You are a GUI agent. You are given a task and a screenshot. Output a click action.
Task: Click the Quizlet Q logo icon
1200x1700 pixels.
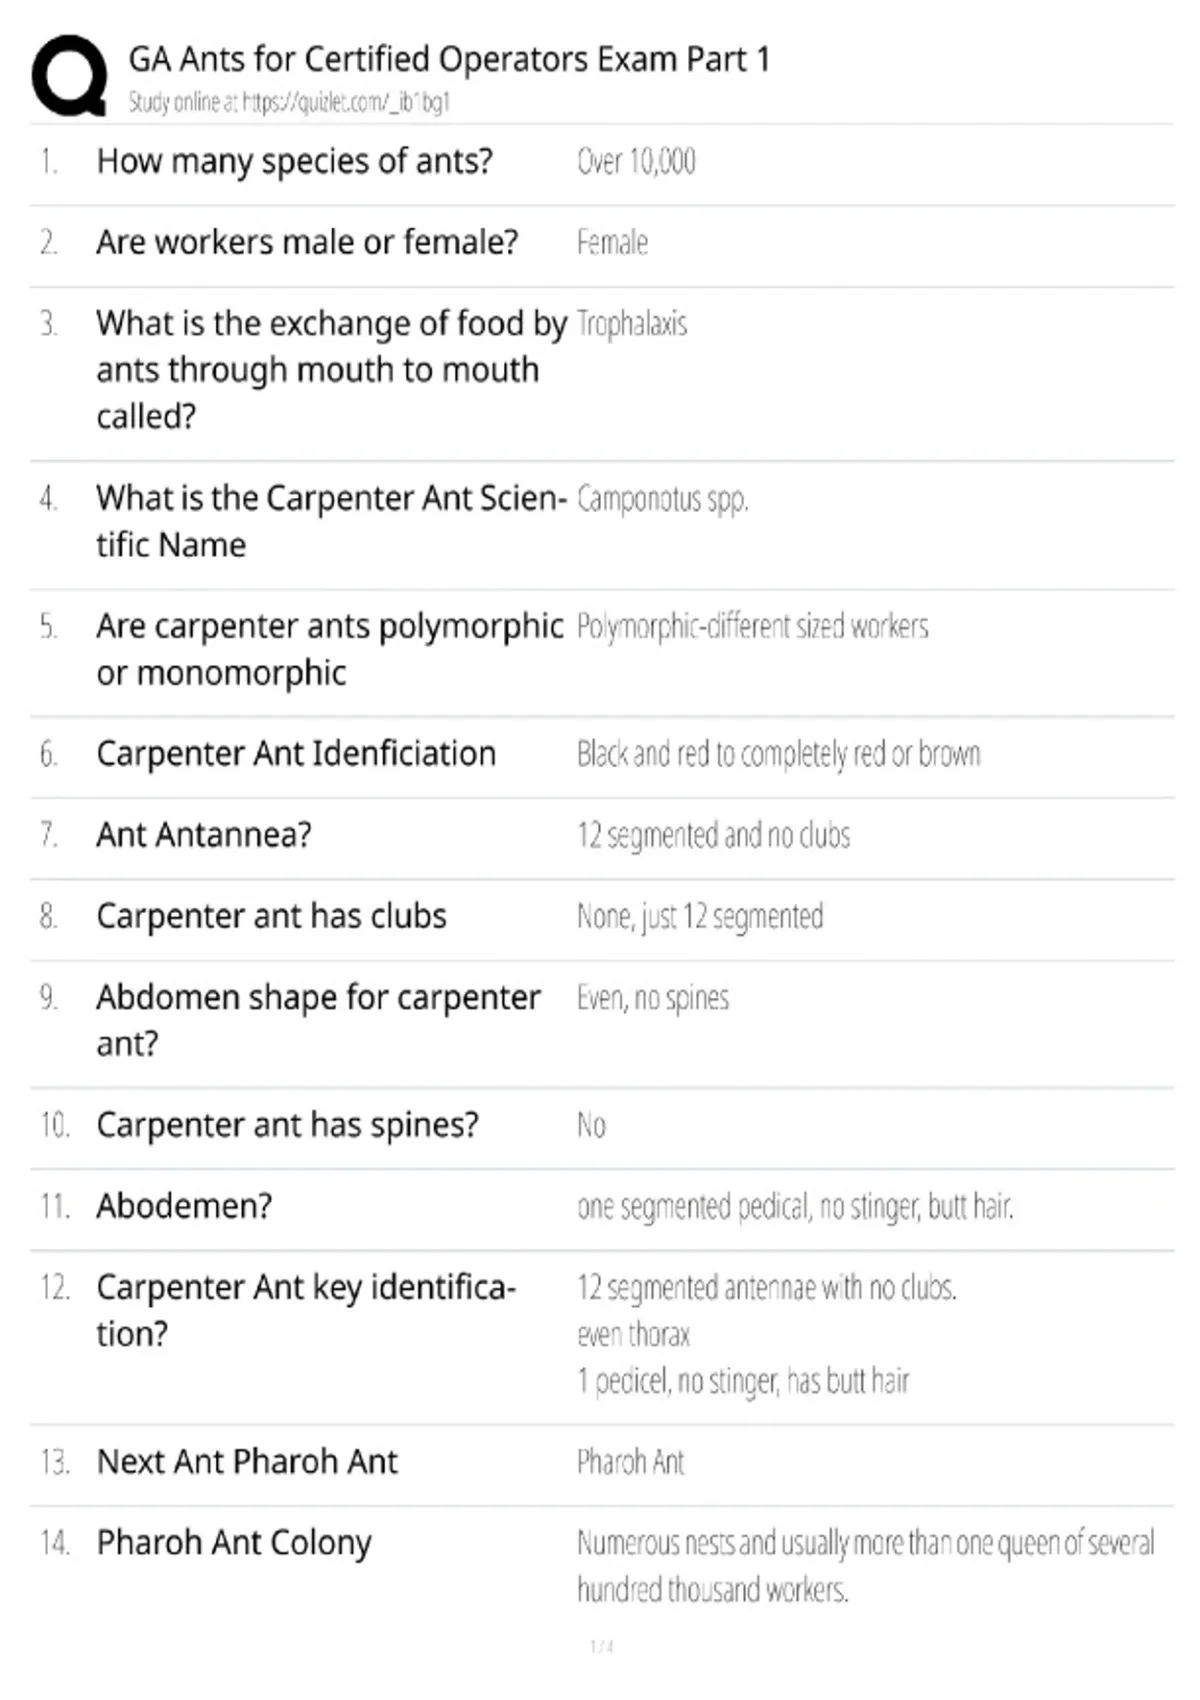69,76
